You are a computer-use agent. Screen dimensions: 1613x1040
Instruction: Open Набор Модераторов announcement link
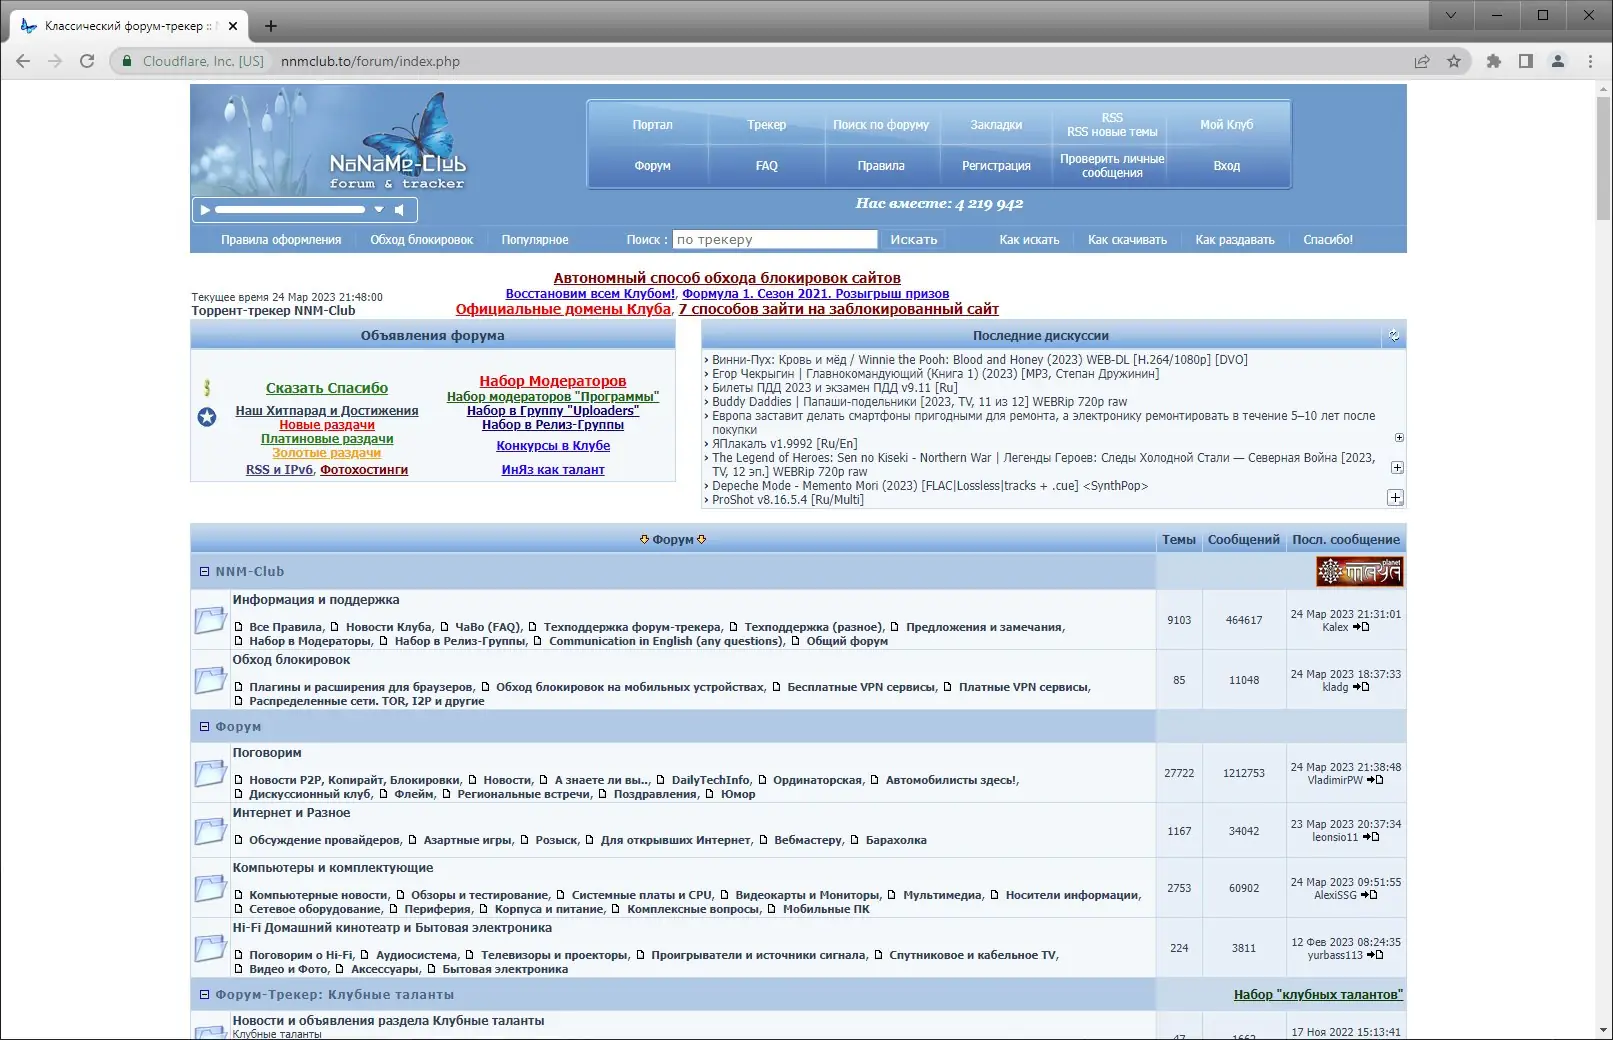553,381
